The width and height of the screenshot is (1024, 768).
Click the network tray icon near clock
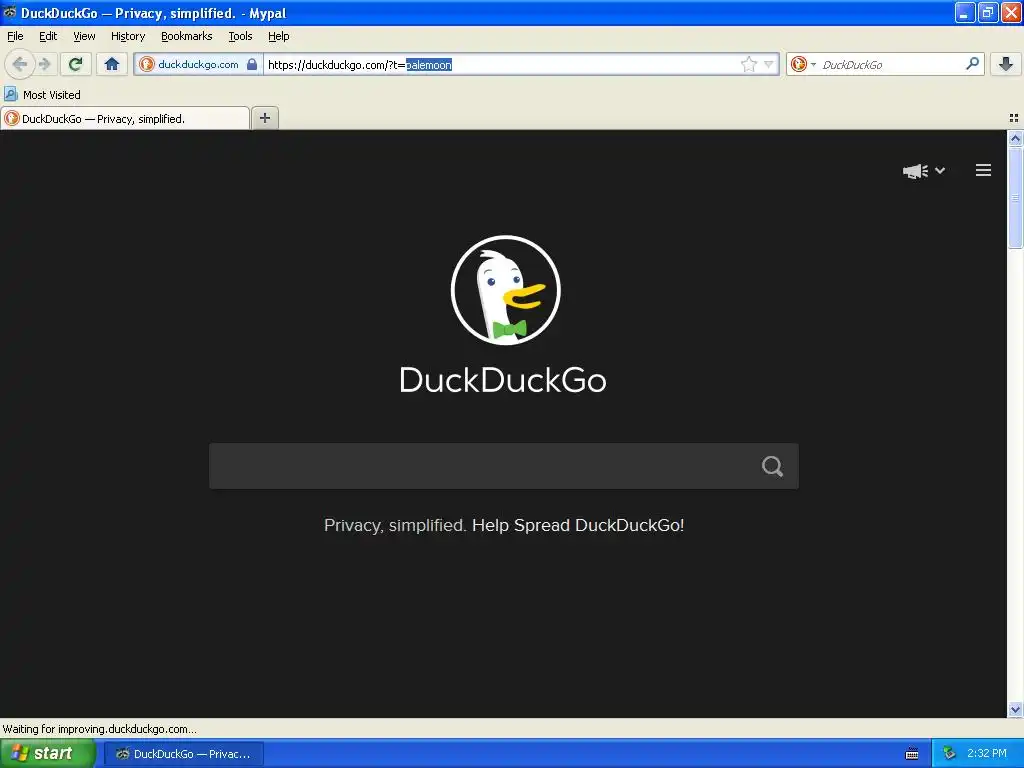tap(949, 754)
